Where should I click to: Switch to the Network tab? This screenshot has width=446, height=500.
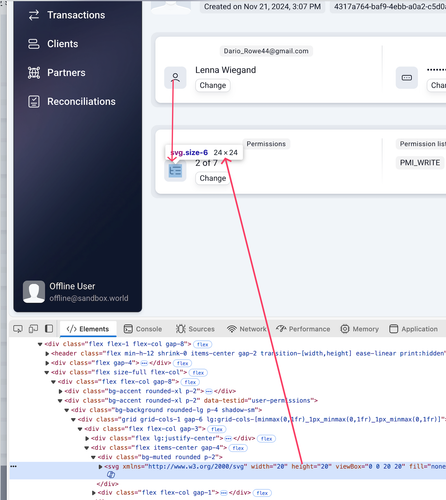[x=247, y=329]
